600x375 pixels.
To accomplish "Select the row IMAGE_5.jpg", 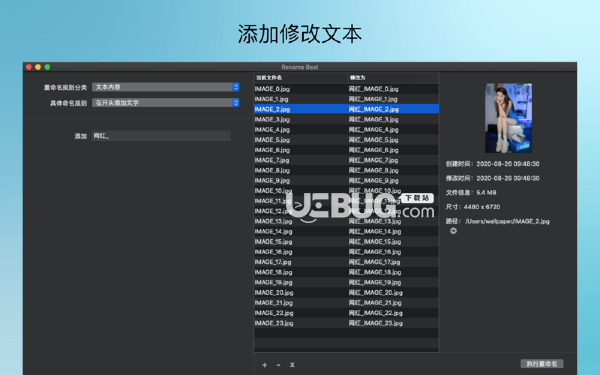I will (x=346, y=140).
